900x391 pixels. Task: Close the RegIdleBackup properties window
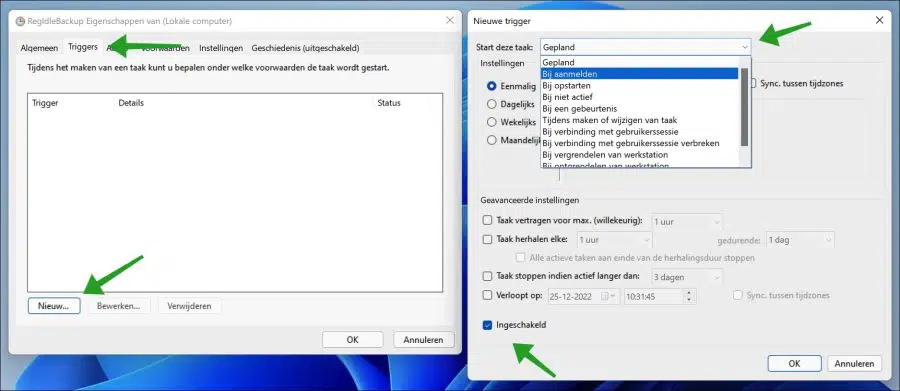click(449, 20)
